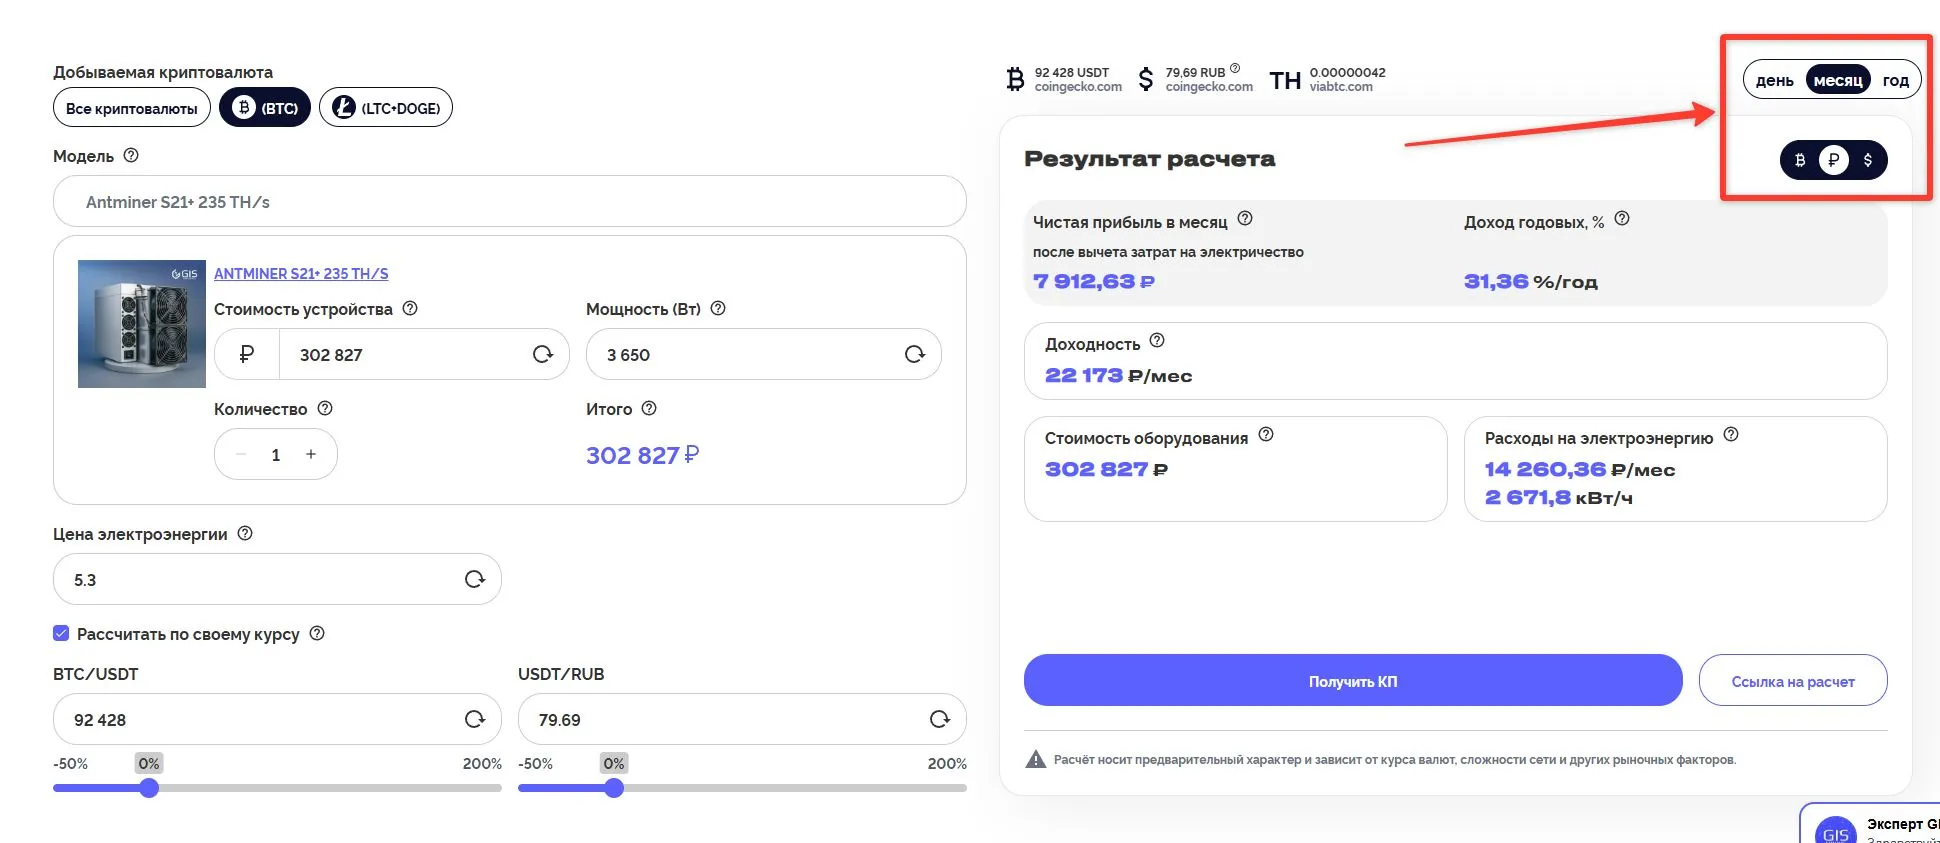Open the Antminer S21+ model selector
1940x843 pixels.
point(509,202)
